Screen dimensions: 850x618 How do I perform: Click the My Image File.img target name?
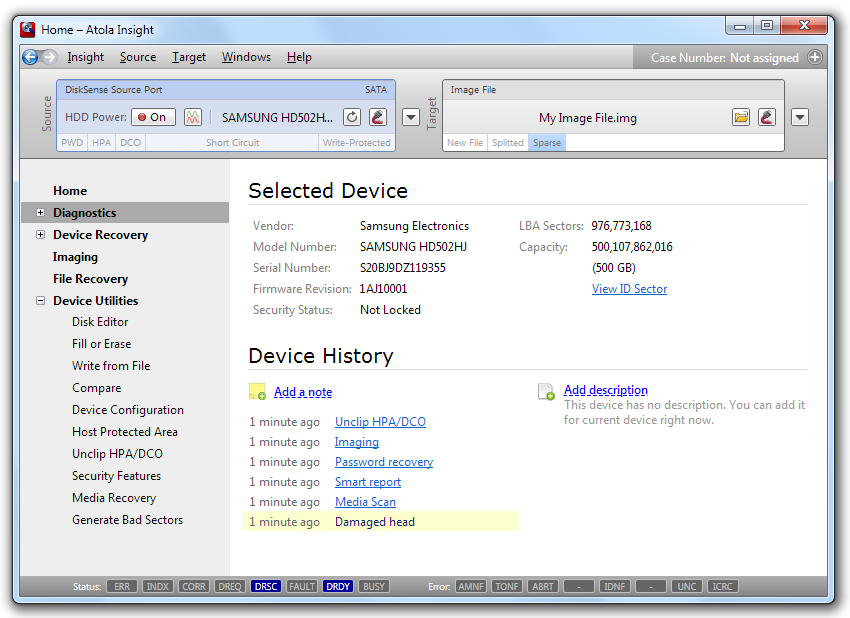[588, 118]
